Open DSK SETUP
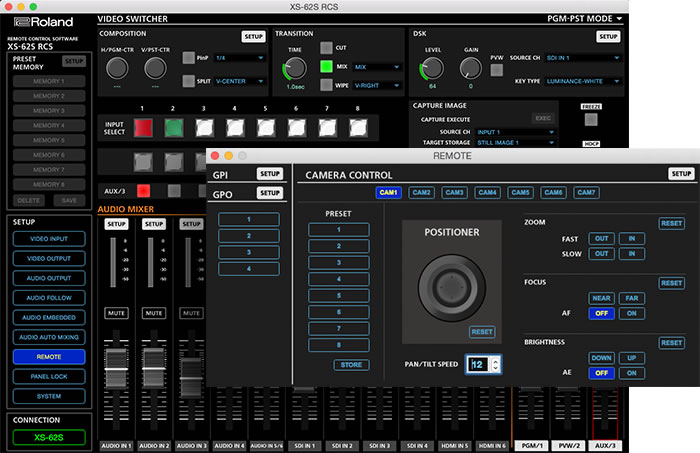 click(608, 37)
